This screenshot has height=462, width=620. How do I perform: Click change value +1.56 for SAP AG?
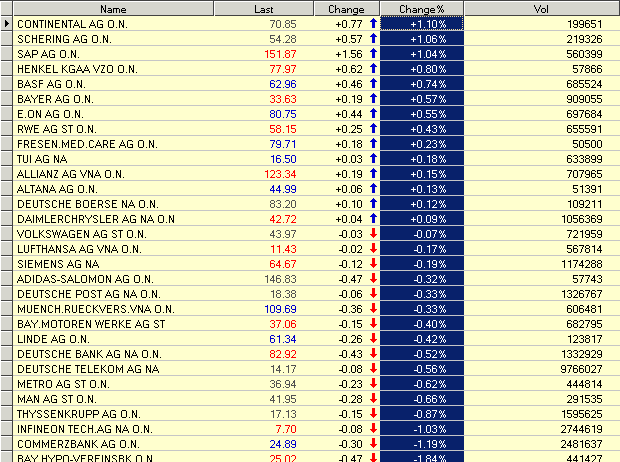pyautogui.click(x=349, y=54)
